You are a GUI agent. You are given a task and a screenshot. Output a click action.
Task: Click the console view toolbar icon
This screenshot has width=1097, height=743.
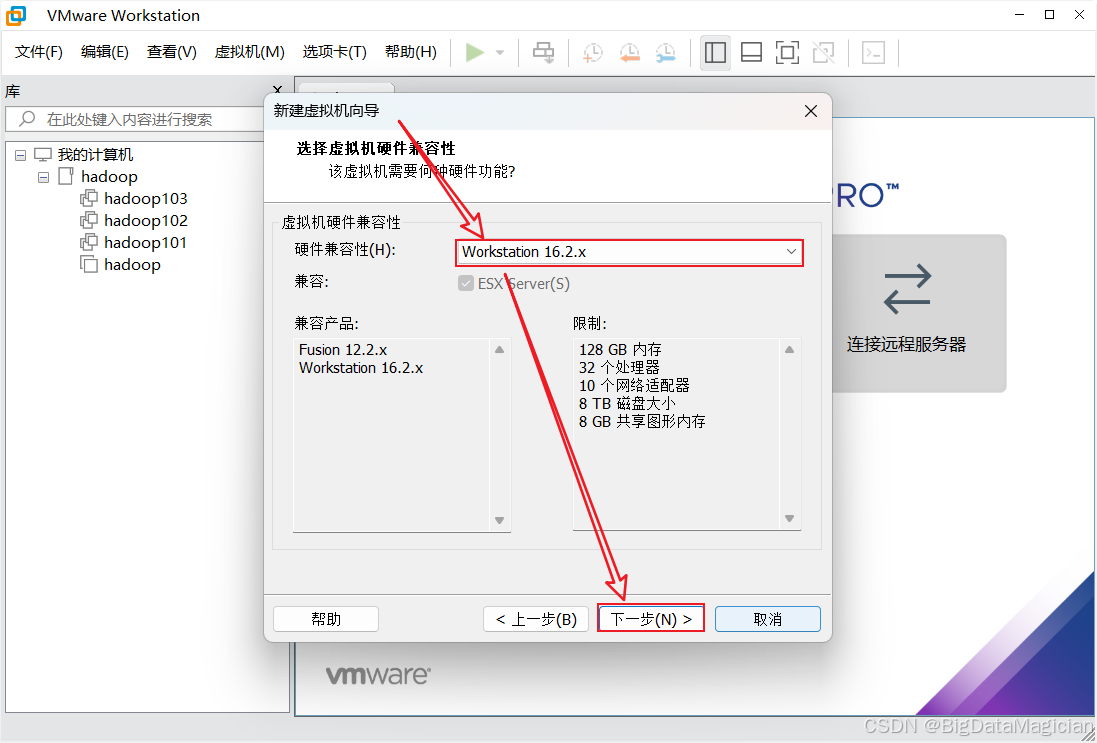click(x=873, y=52)
